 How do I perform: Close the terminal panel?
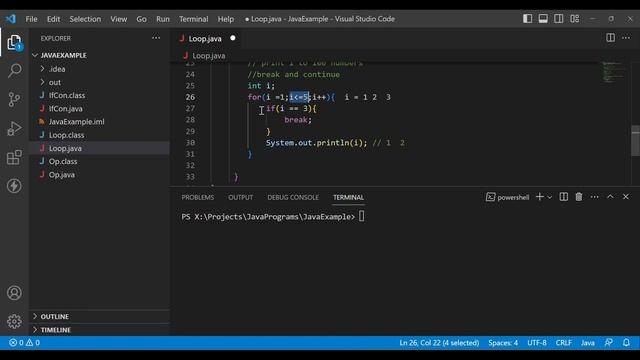tap(626, 197)
